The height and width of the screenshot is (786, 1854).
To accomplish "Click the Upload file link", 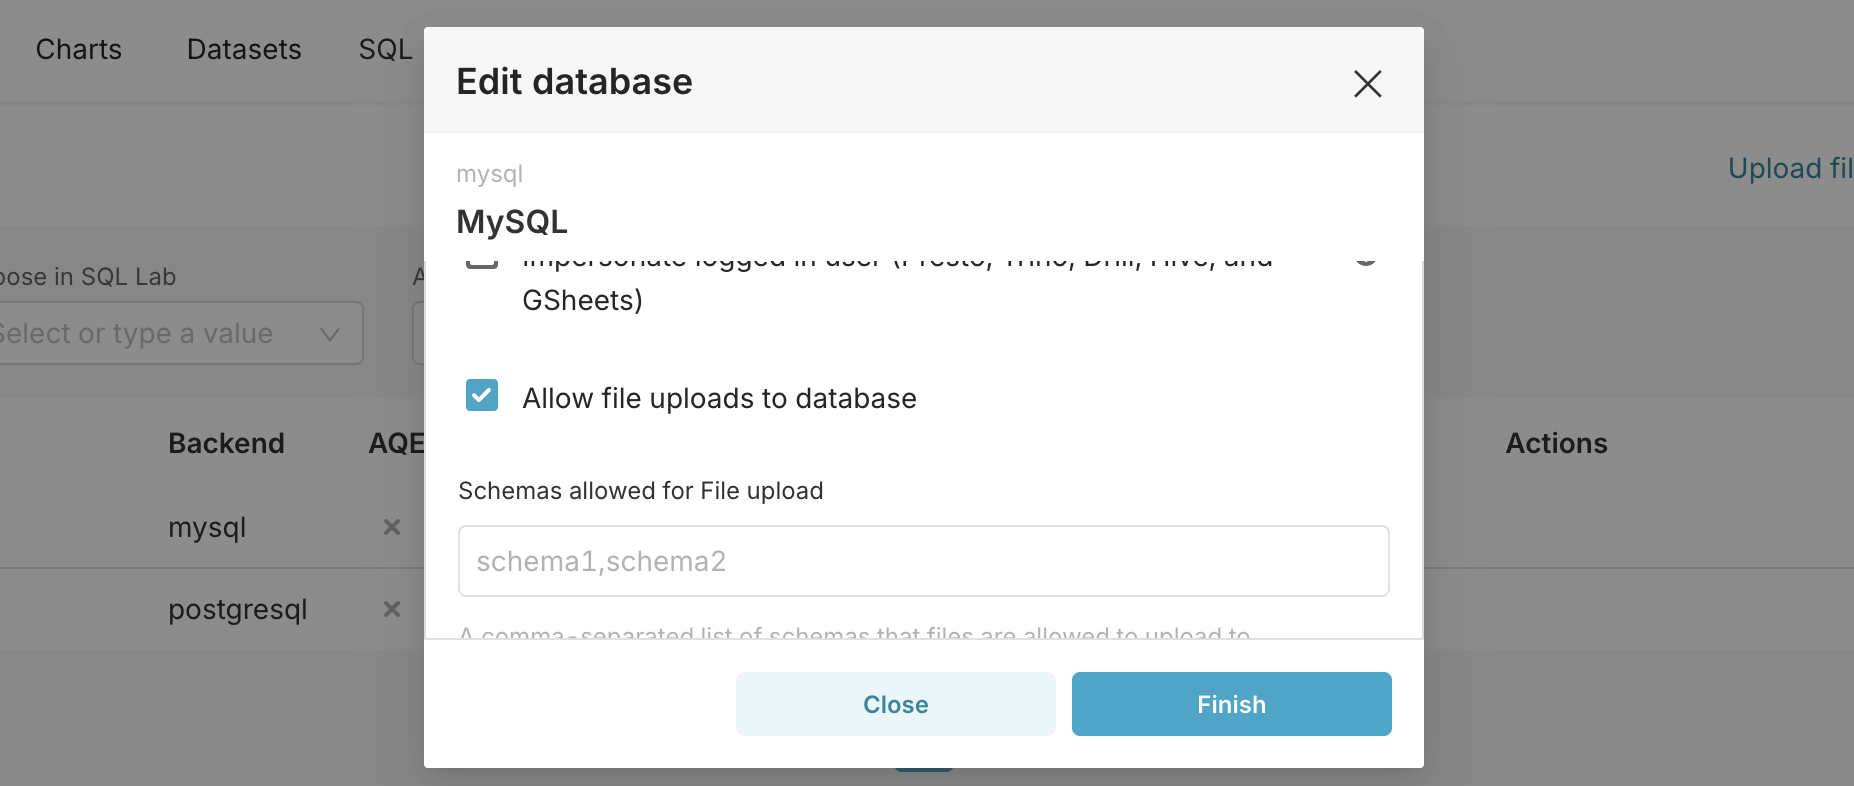I will tap(1789, 168).
